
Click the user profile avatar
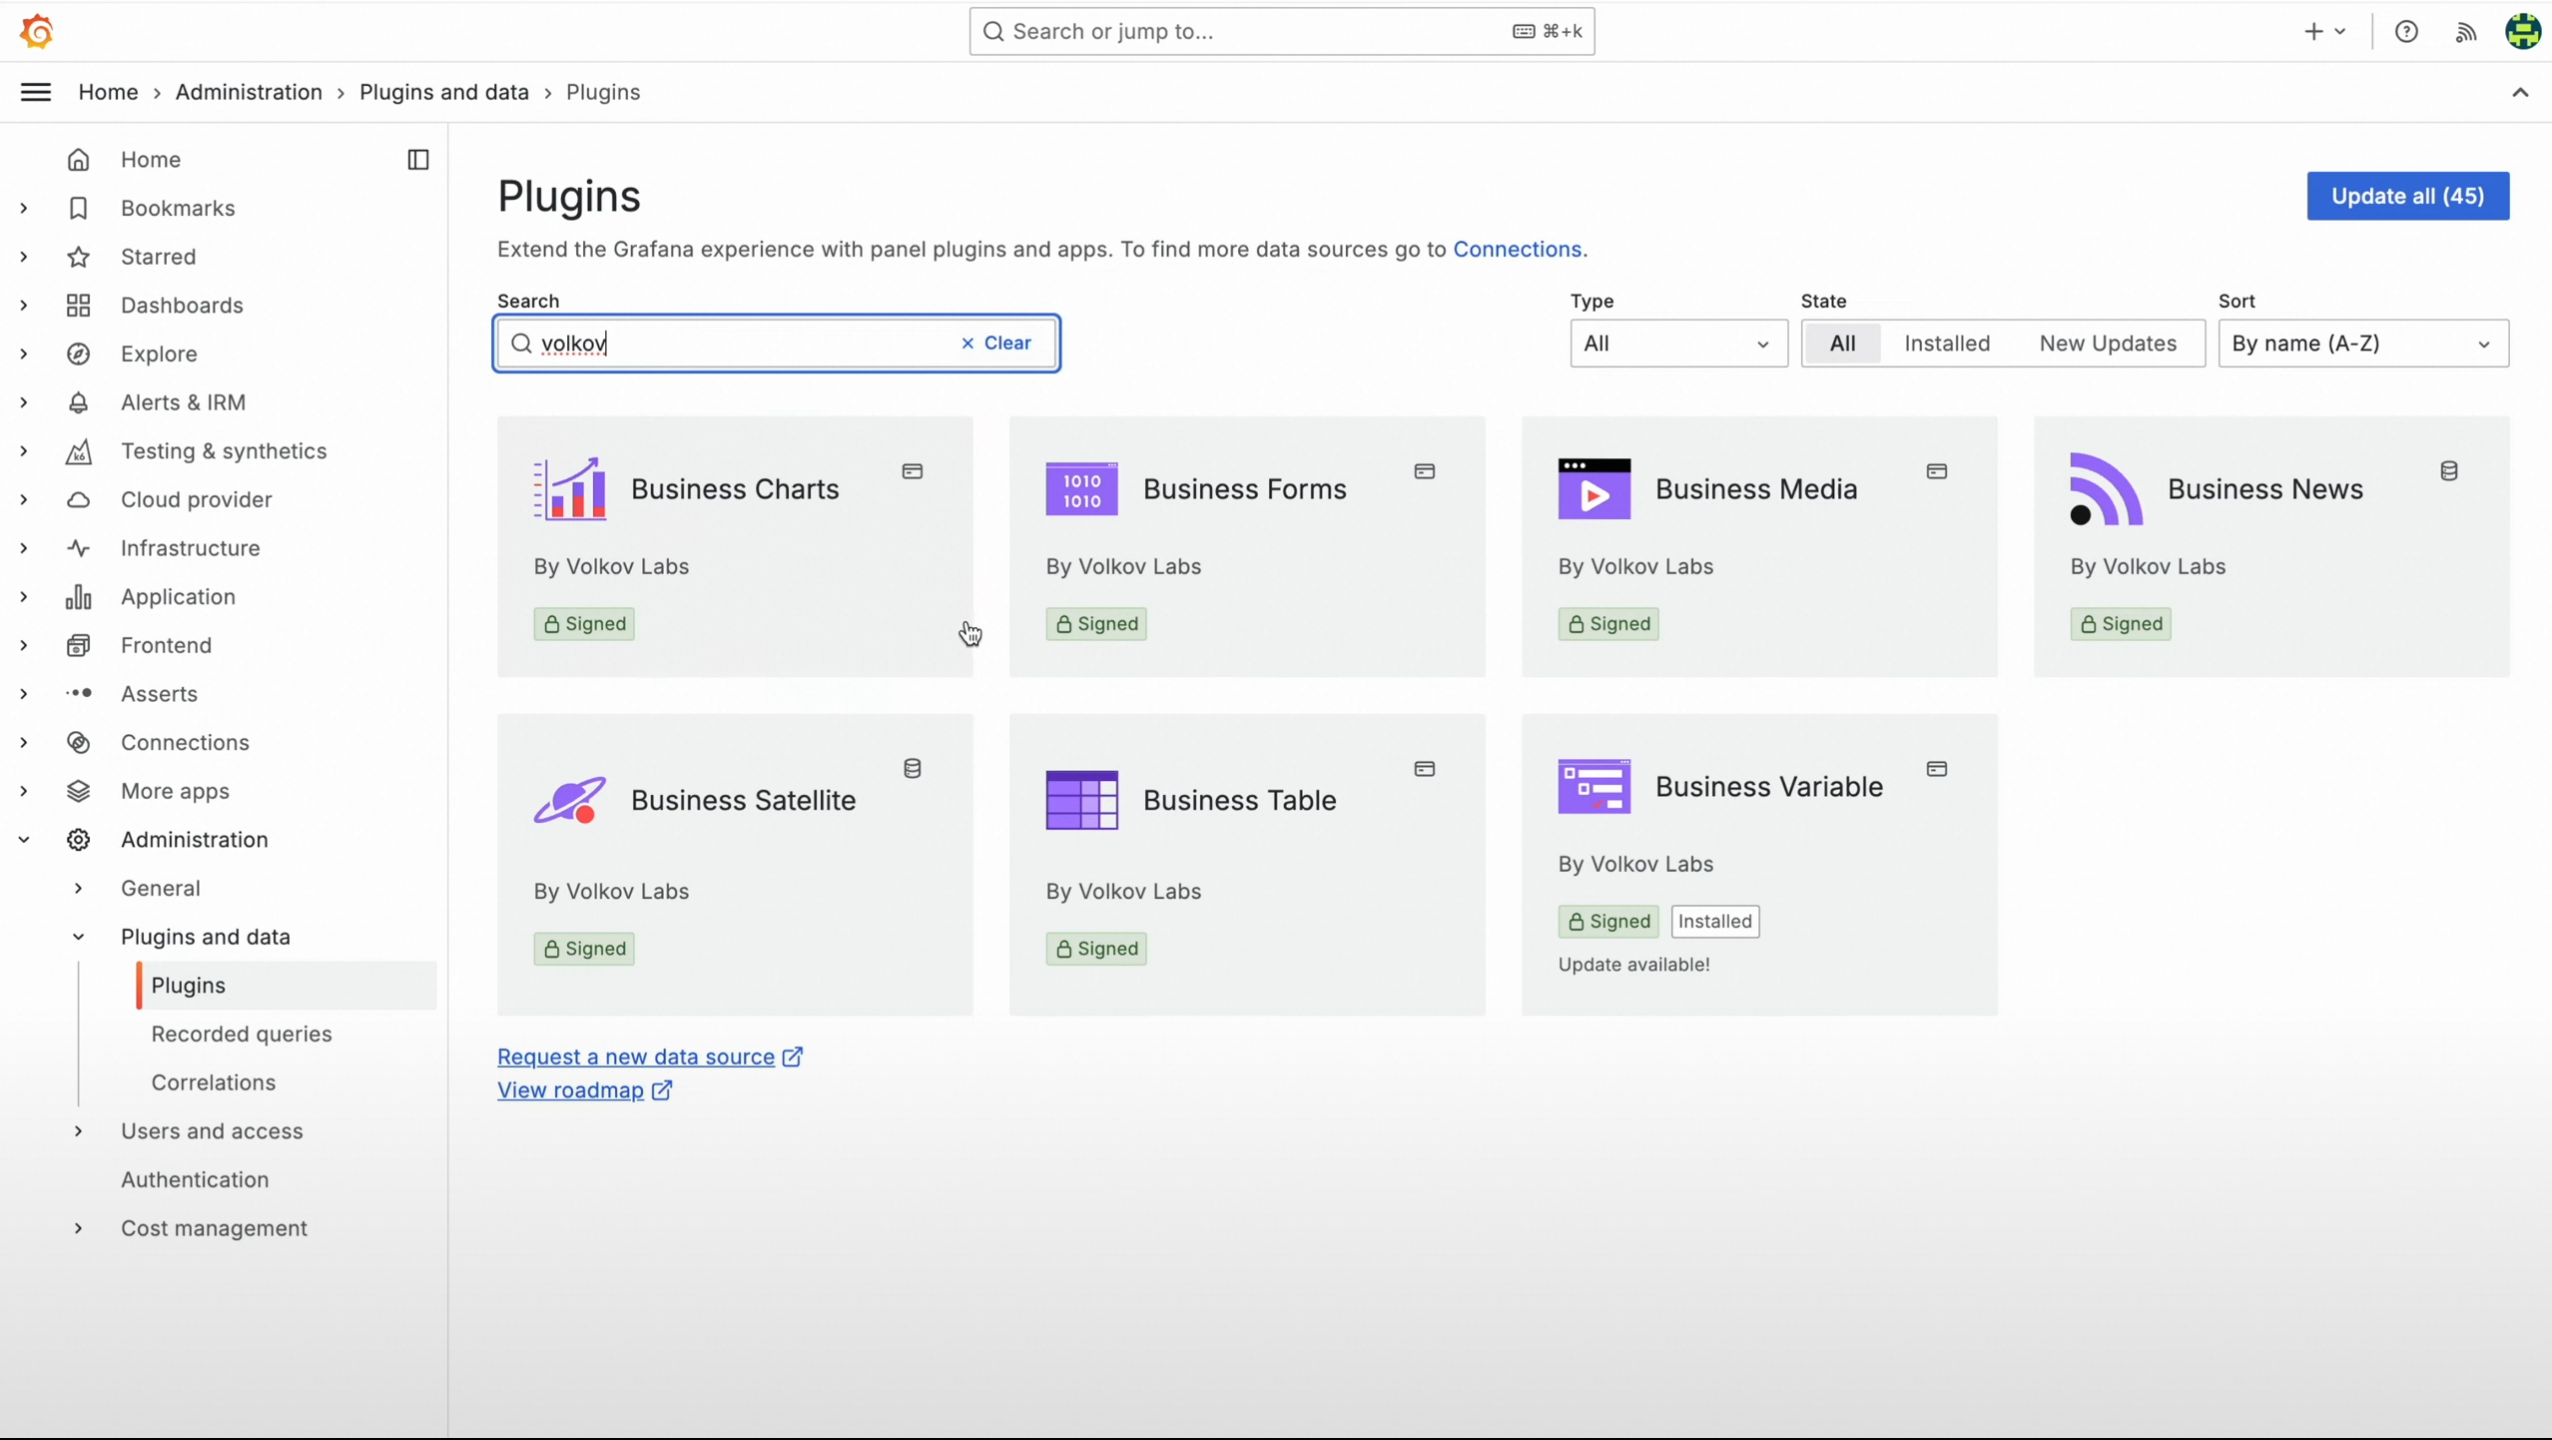(x=2522, y=32)
